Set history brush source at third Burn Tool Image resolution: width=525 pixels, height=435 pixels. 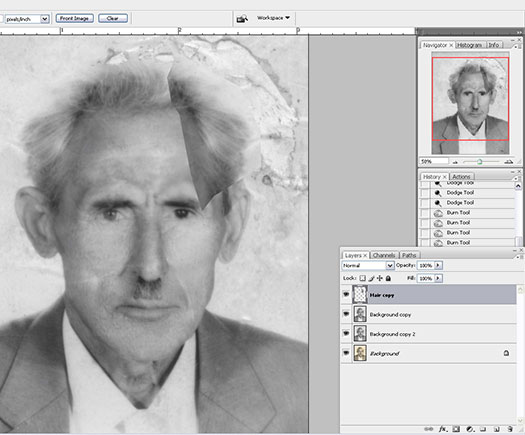425,233
